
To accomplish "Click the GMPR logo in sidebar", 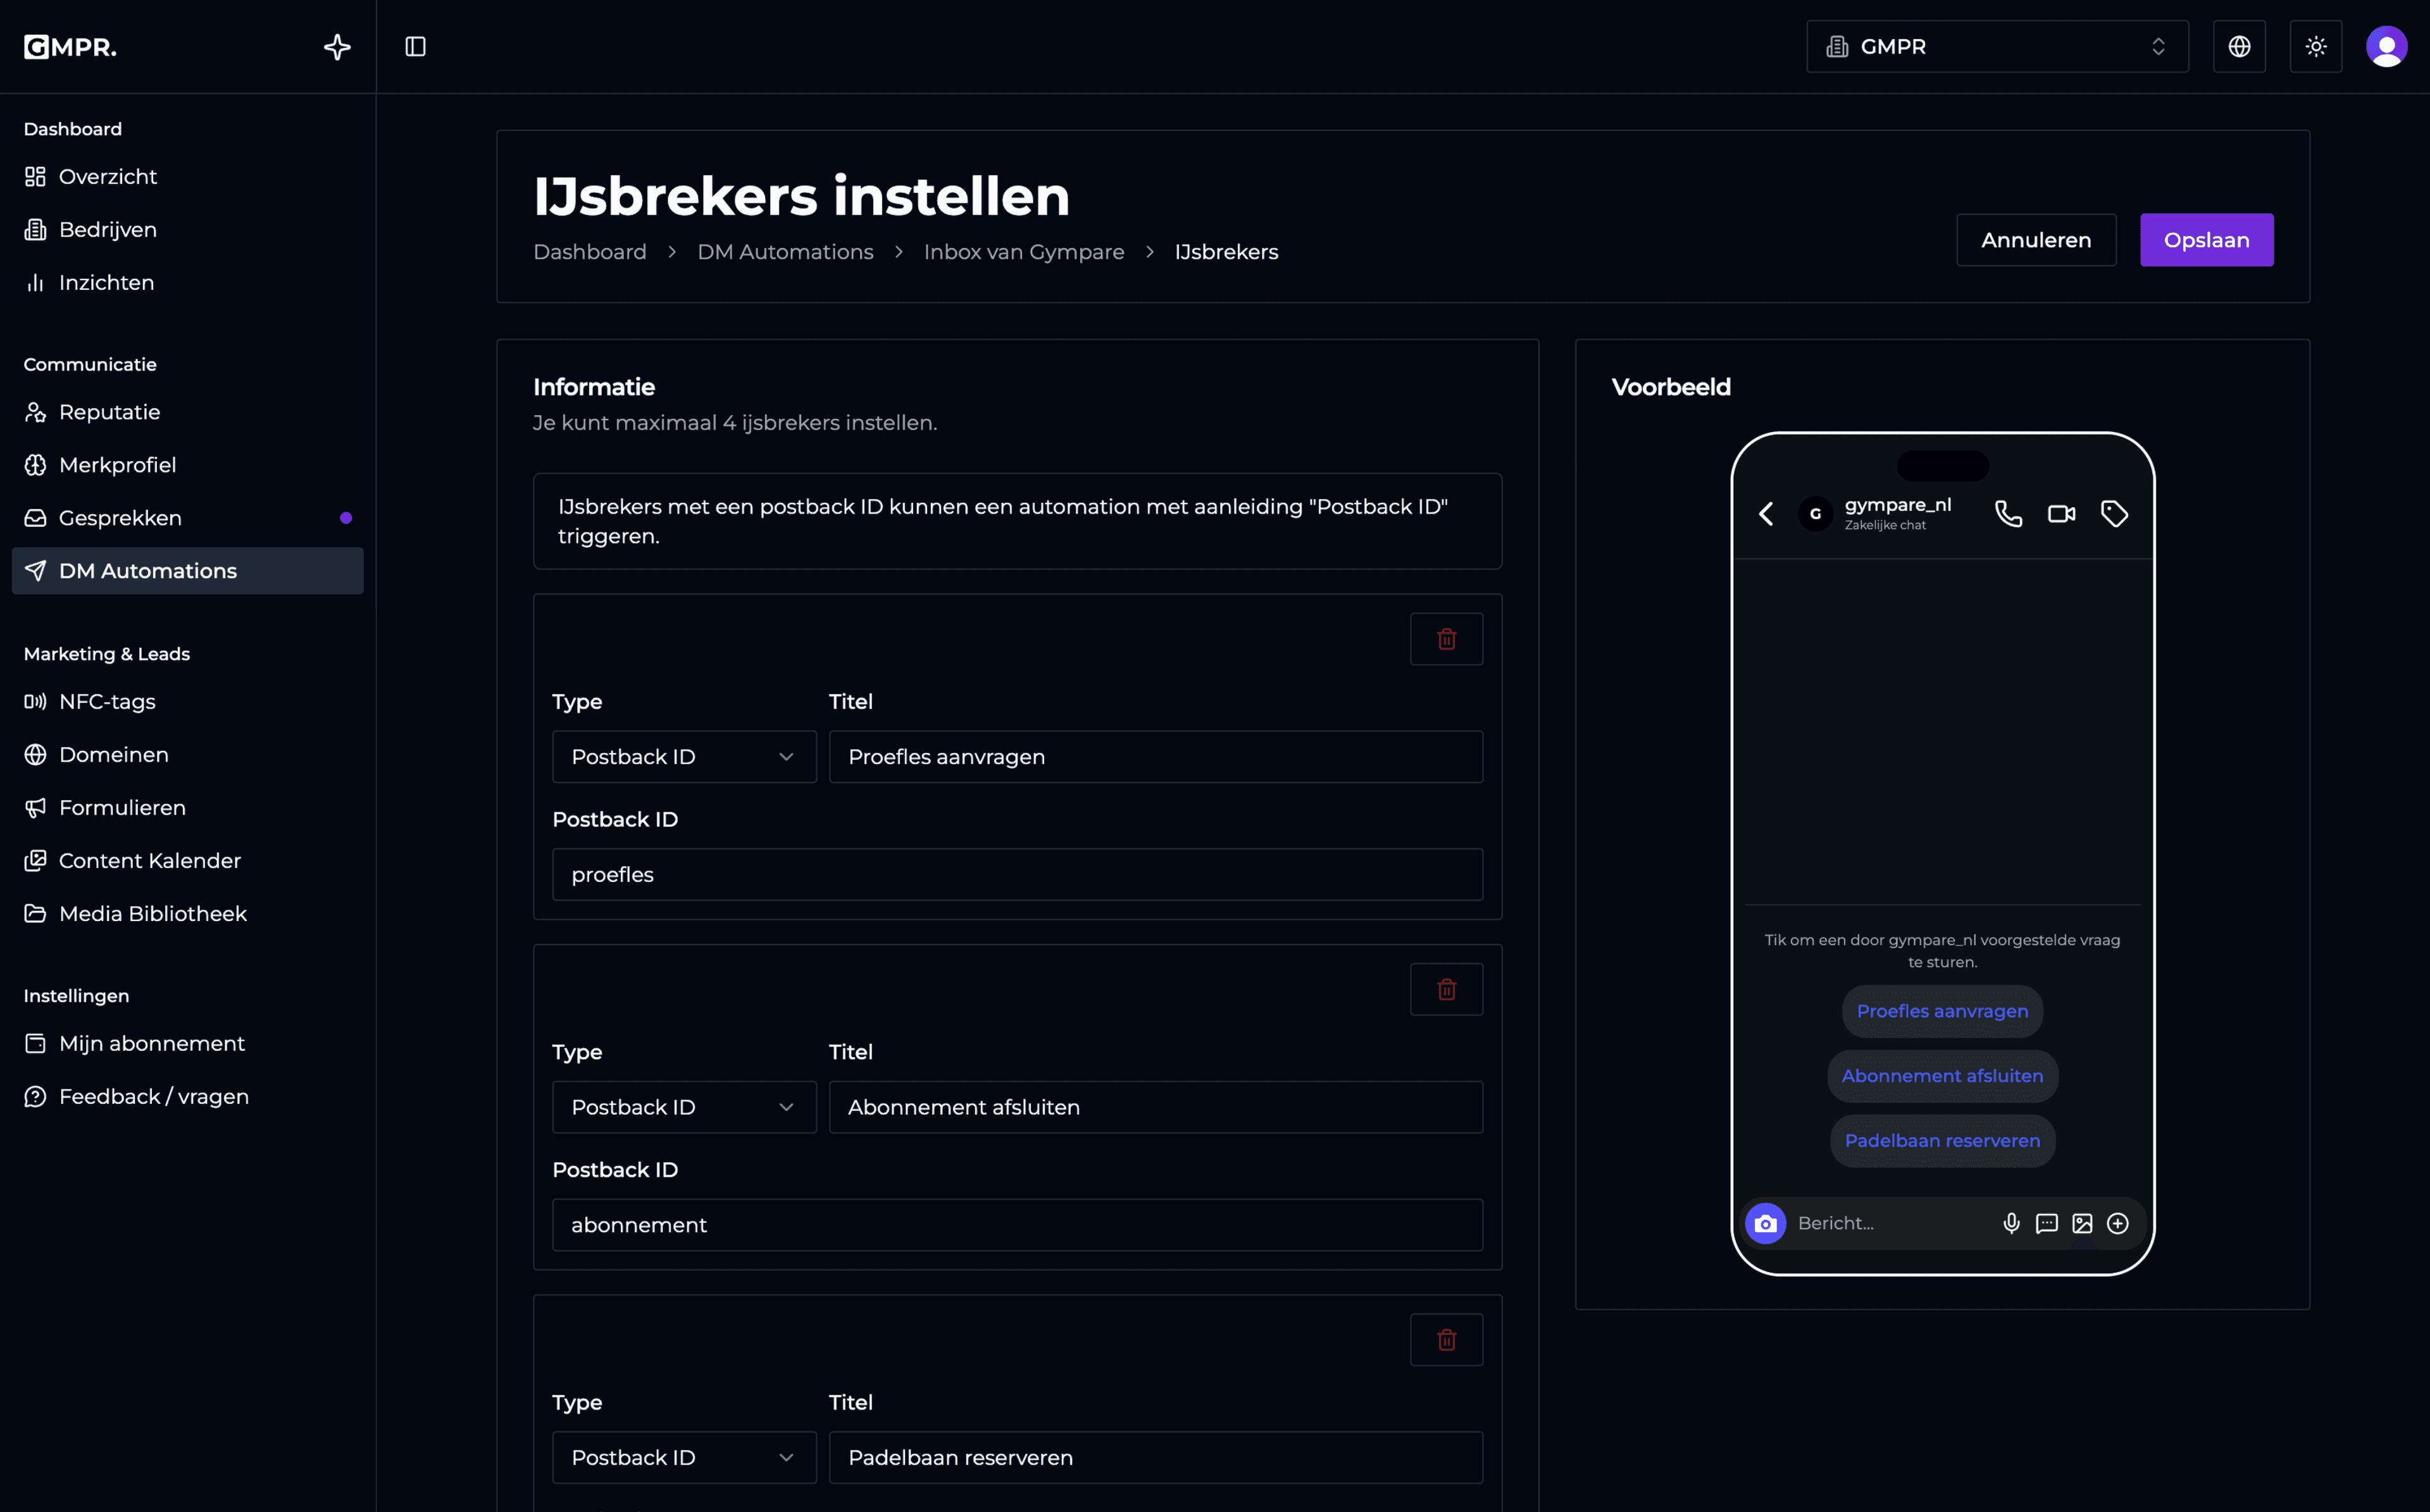I will (70, 47).
